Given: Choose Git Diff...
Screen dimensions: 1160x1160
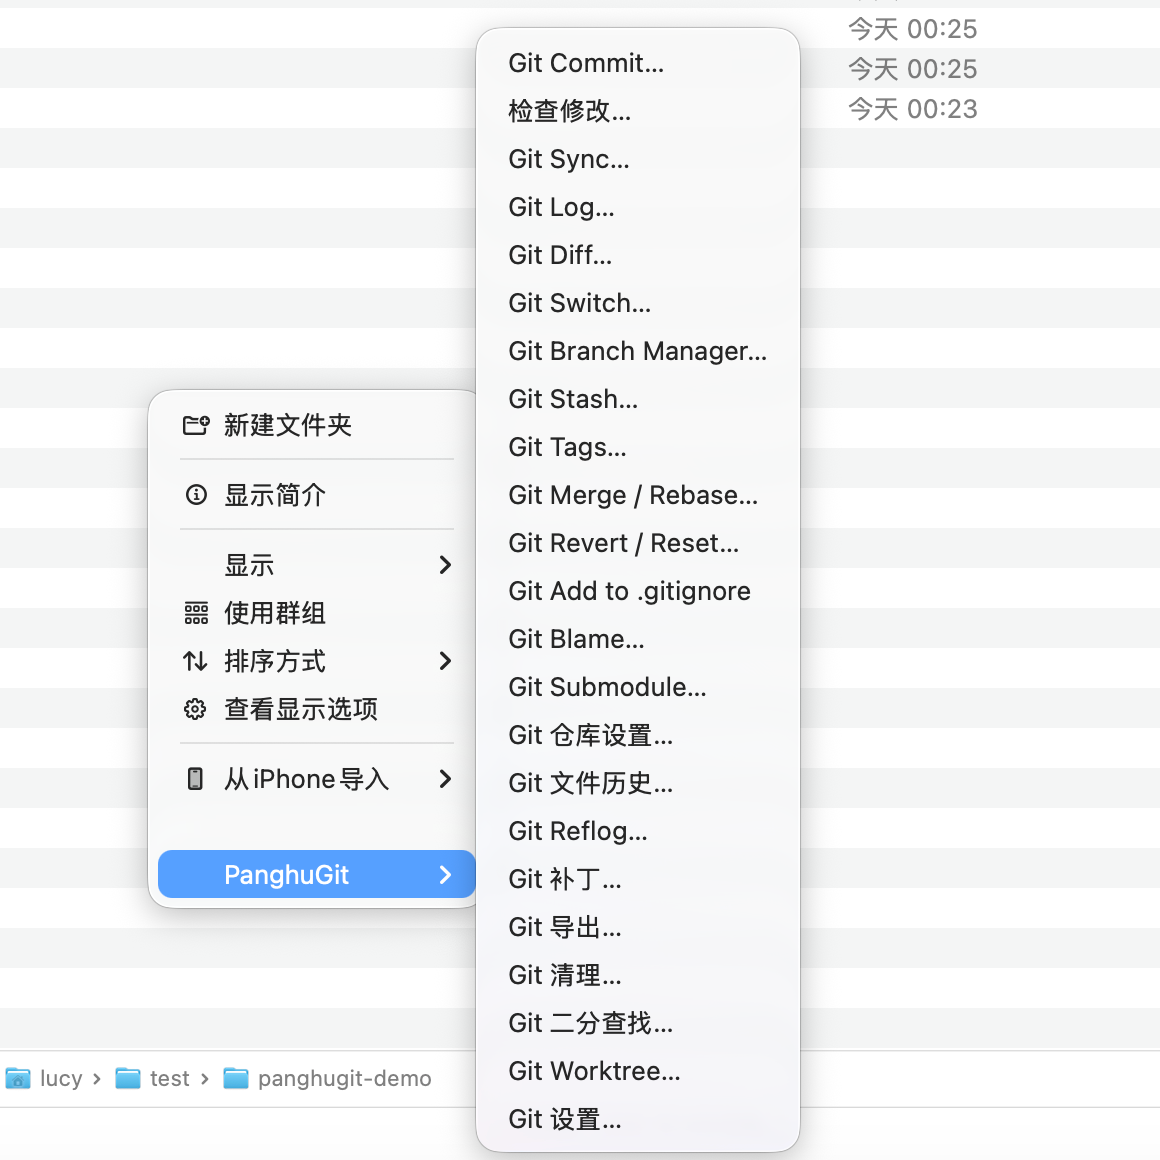Looking at the screenshot, I should pos(638,255).
